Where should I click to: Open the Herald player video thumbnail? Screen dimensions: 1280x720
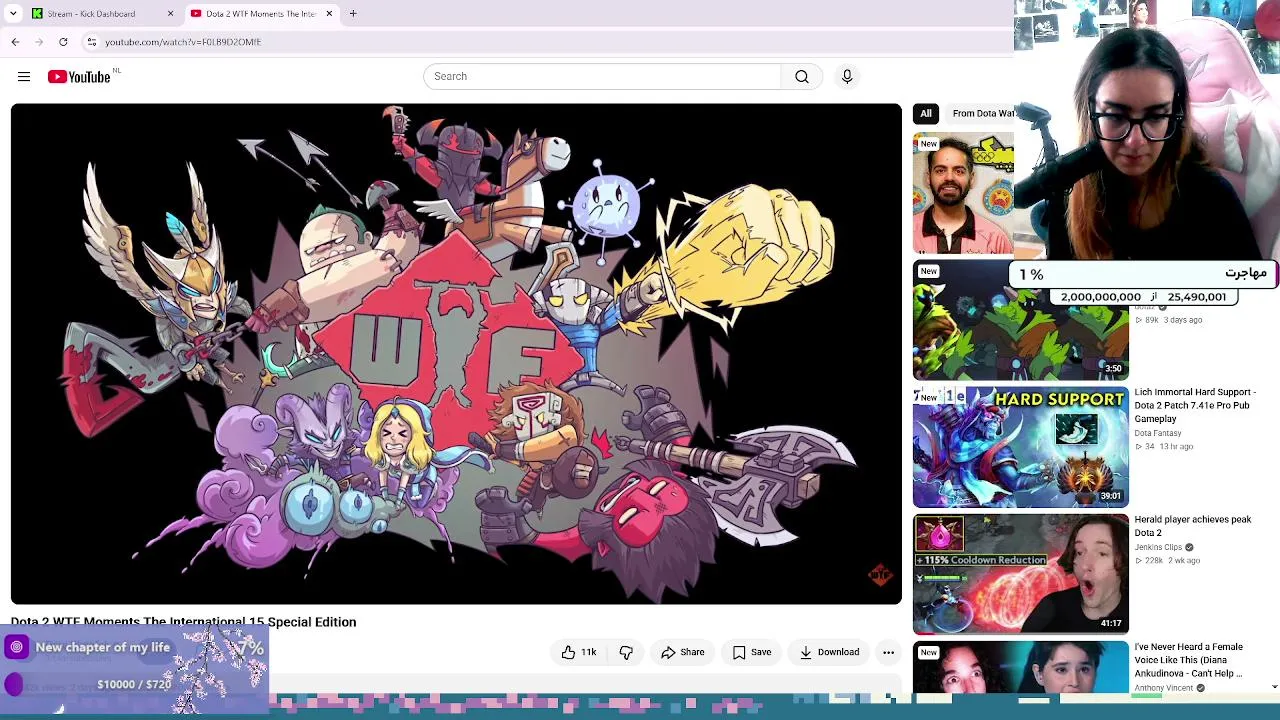click(1021, 574)
